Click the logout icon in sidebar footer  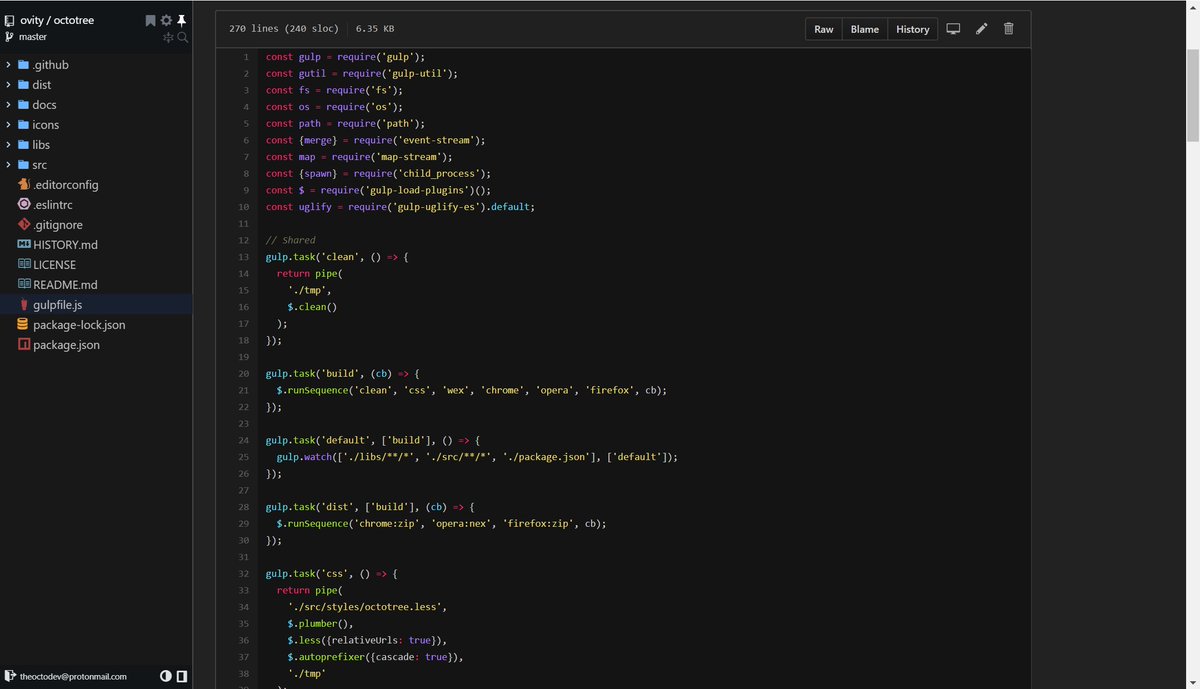coord(9,676)
